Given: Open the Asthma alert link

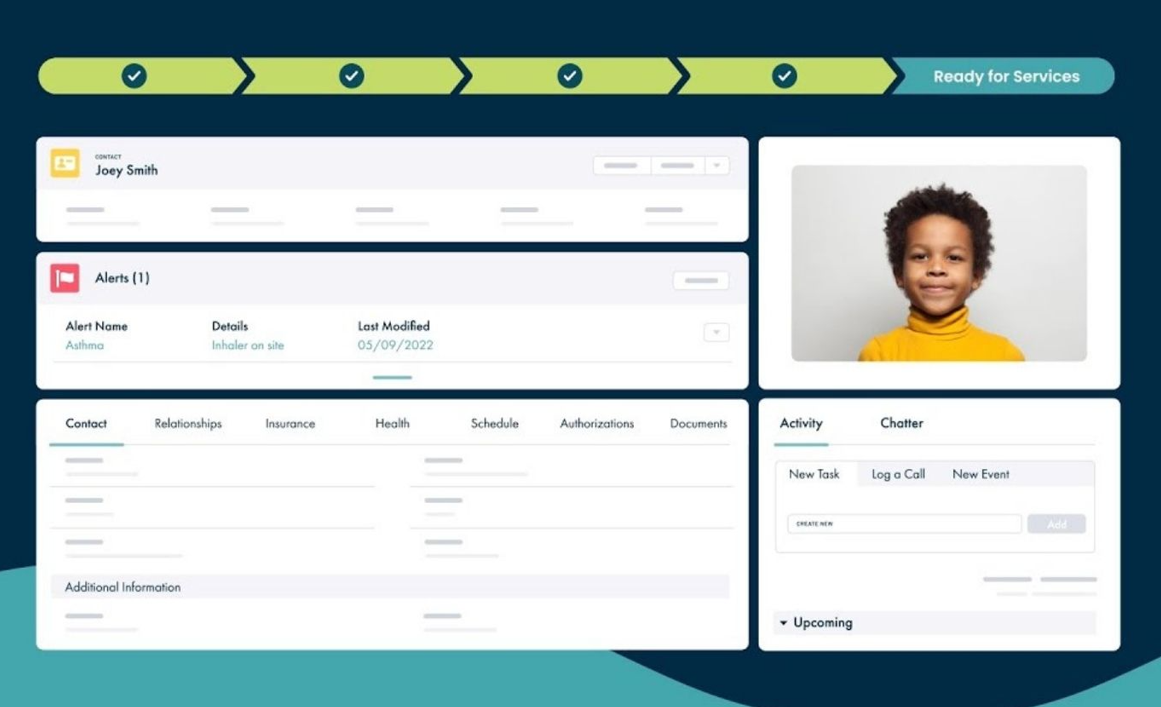Looking at the screenshot, I should click(84, 345).
